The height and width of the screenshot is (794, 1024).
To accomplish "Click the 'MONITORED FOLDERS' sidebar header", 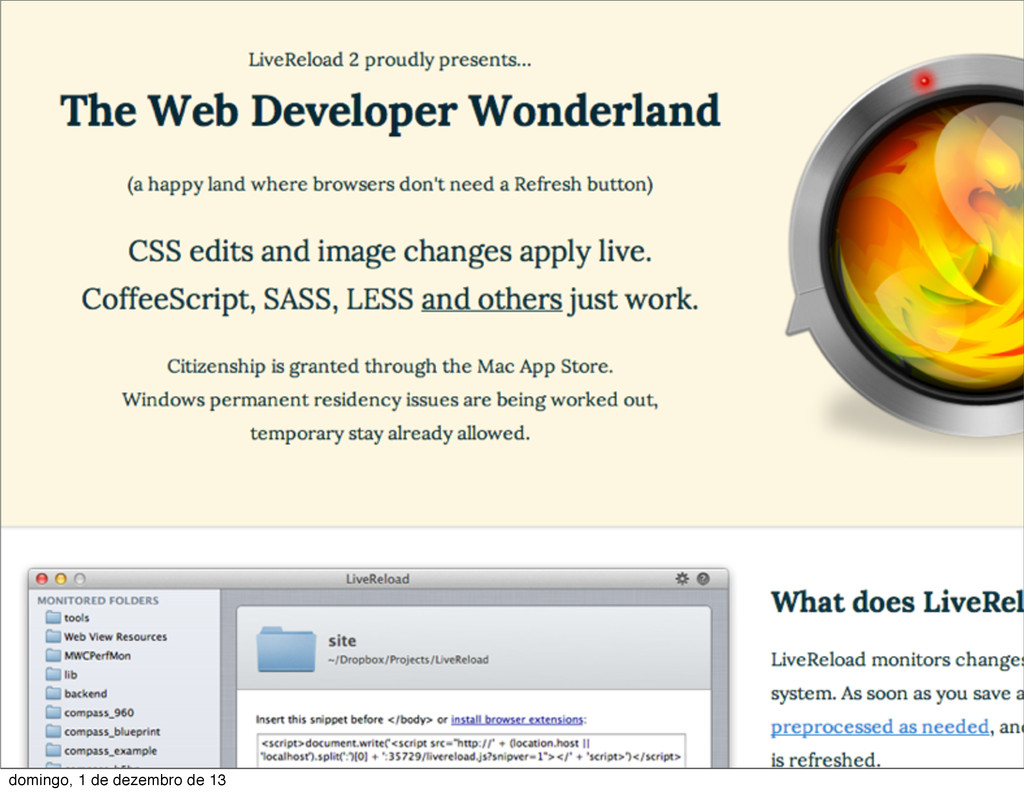I will pos(98,600).
